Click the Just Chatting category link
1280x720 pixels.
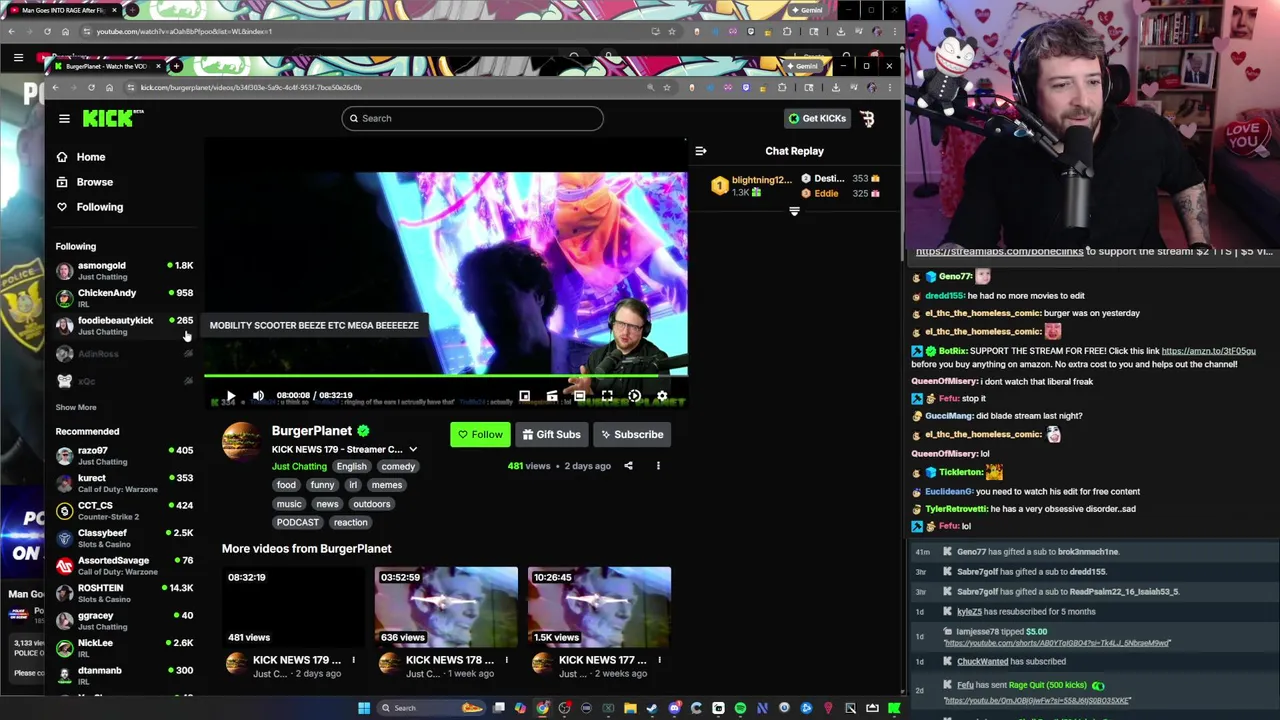[299, 466]
